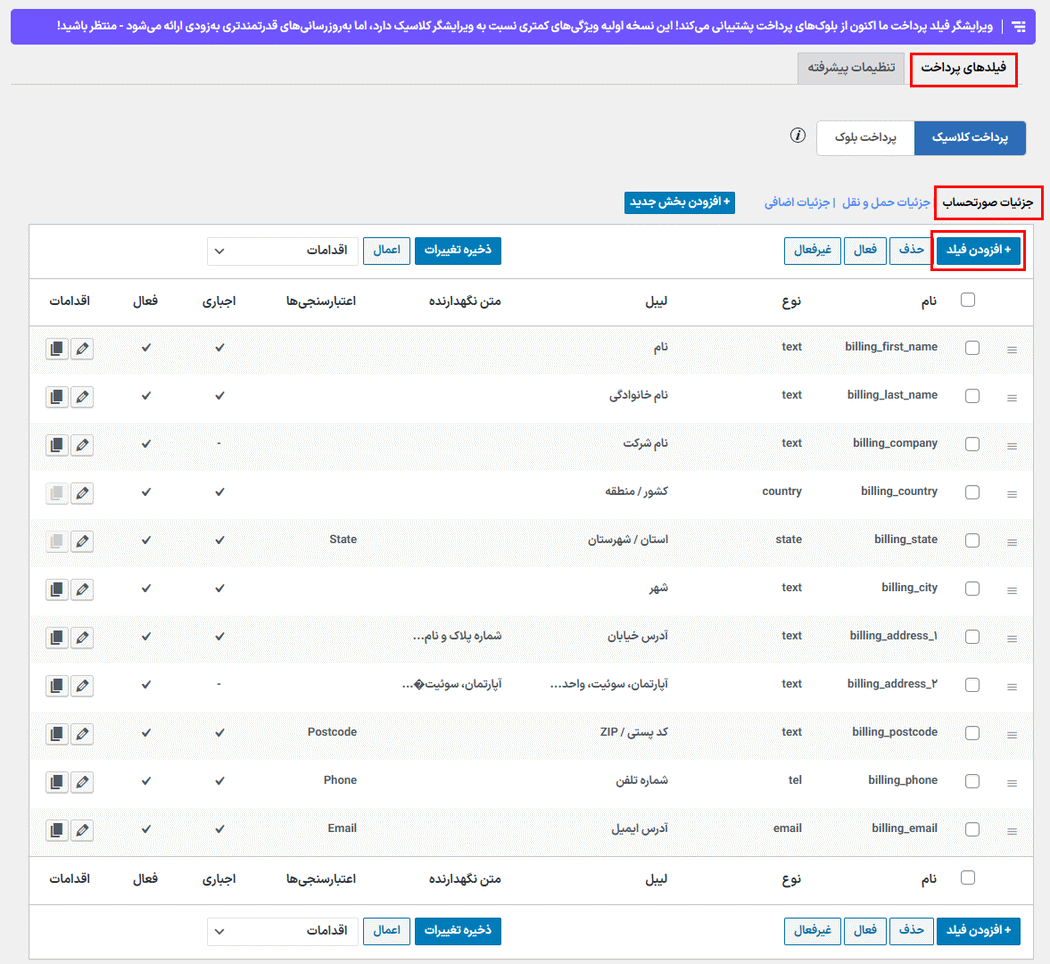Edit the billing_first_name field using pencil icon
The image size is (1050, 964).
point(82,348)
